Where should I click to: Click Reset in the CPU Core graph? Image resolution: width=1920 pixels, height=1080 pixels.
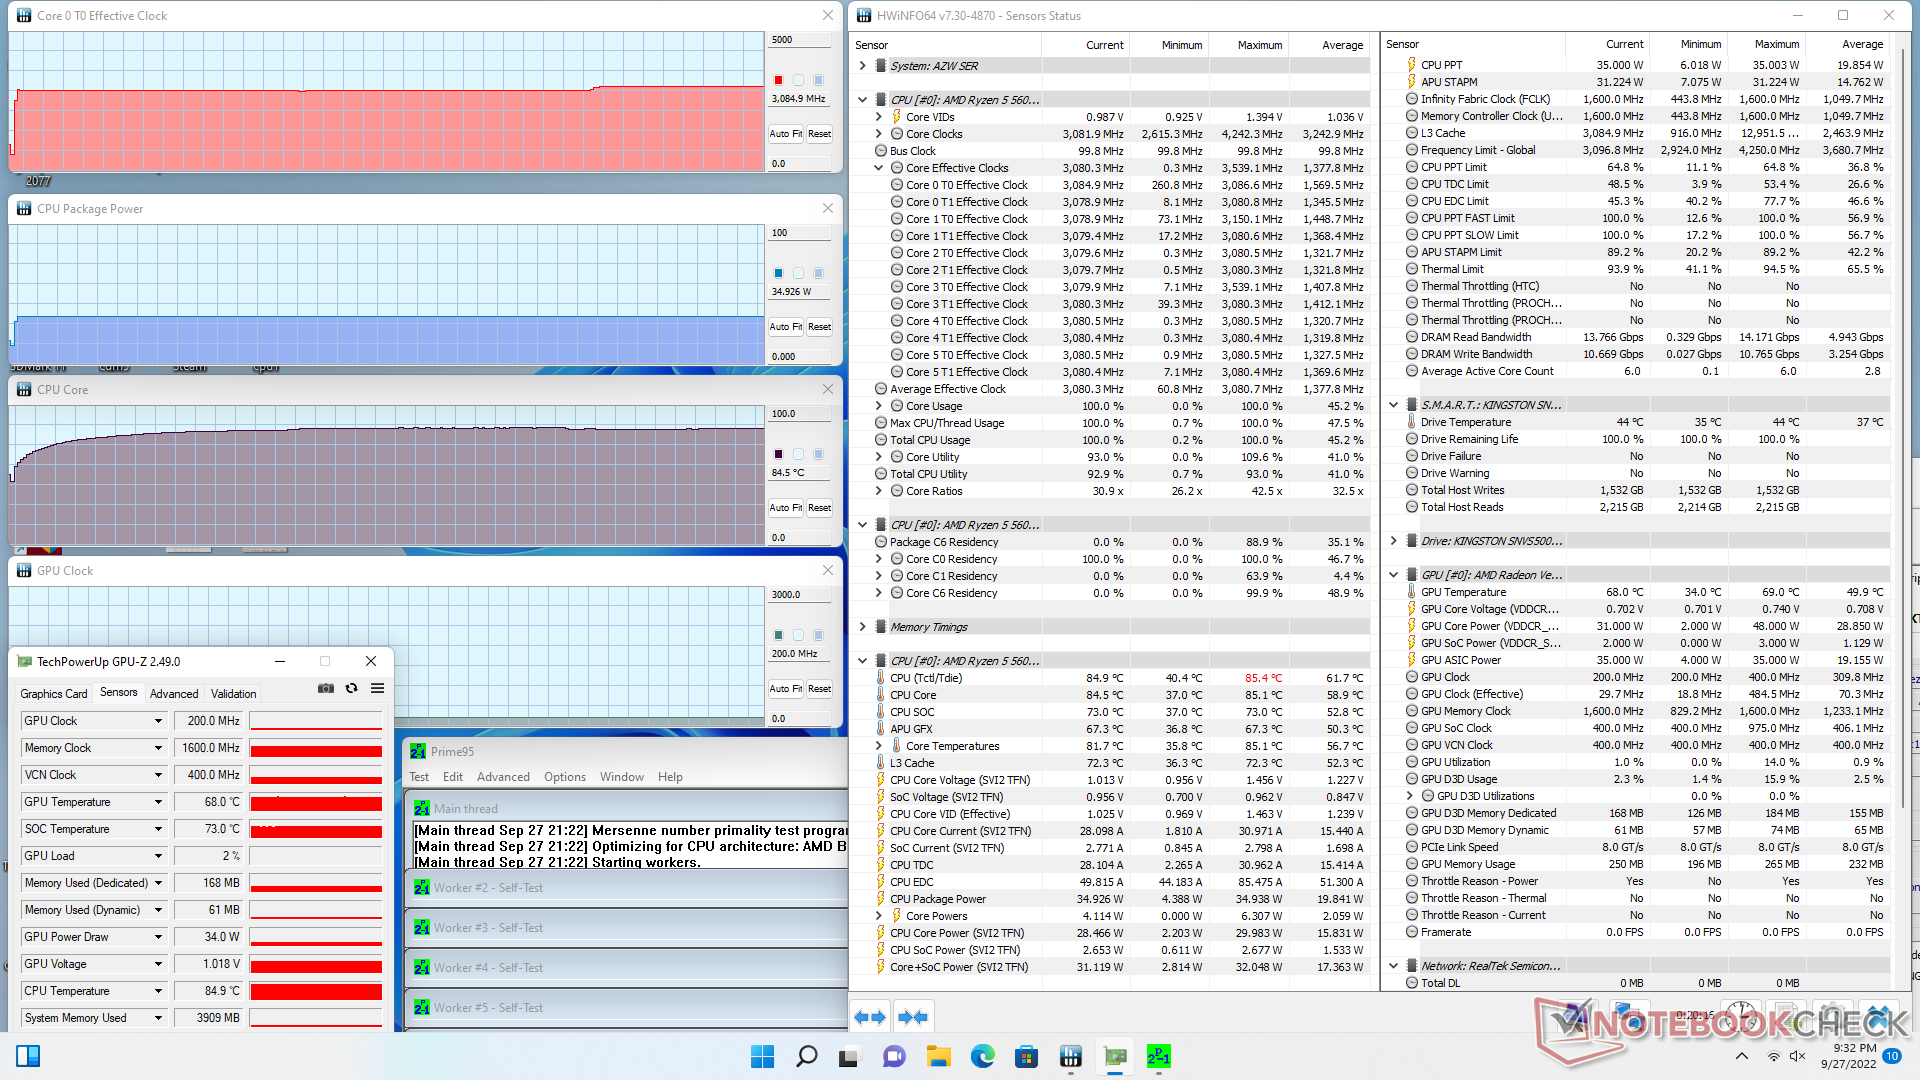click(819, 508)
